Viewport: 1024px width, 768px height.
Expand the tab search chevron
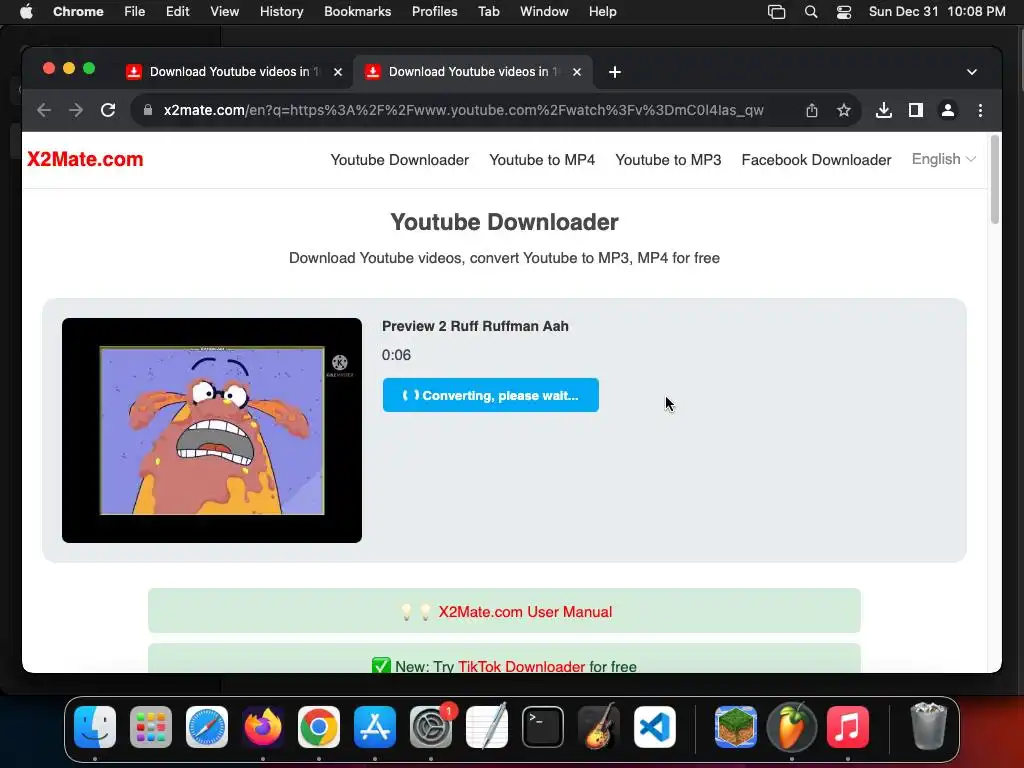point(972,72)
